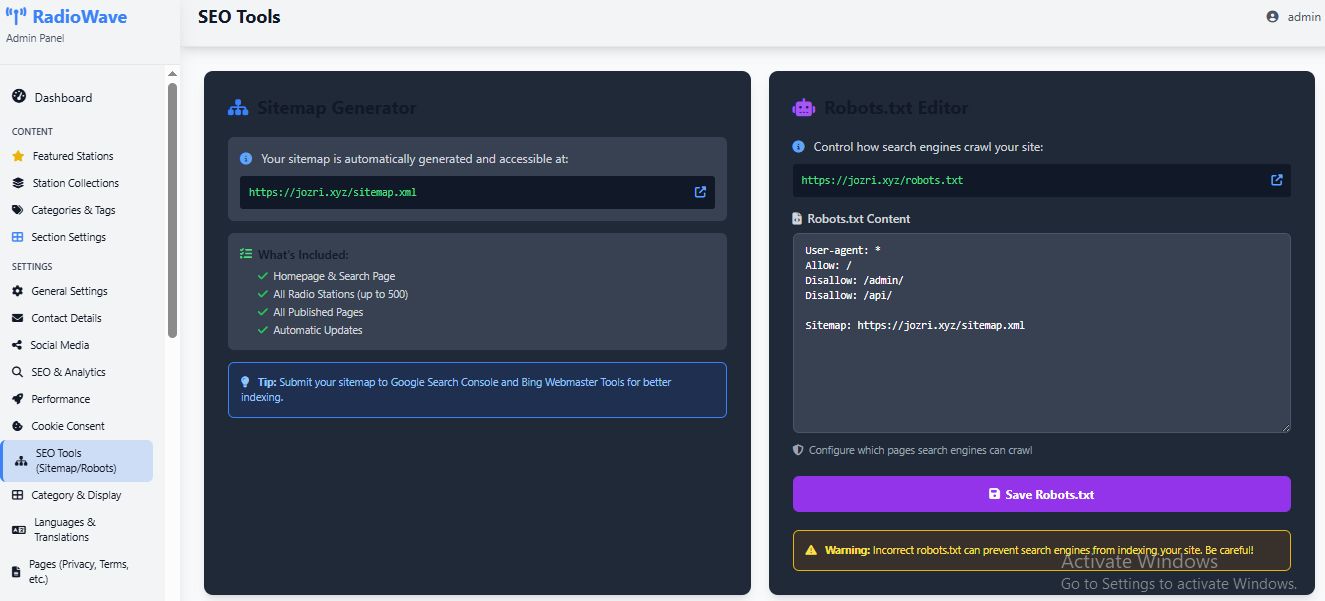
Task: Click the RadioWave logo tower icon
Action: point(16,17)
